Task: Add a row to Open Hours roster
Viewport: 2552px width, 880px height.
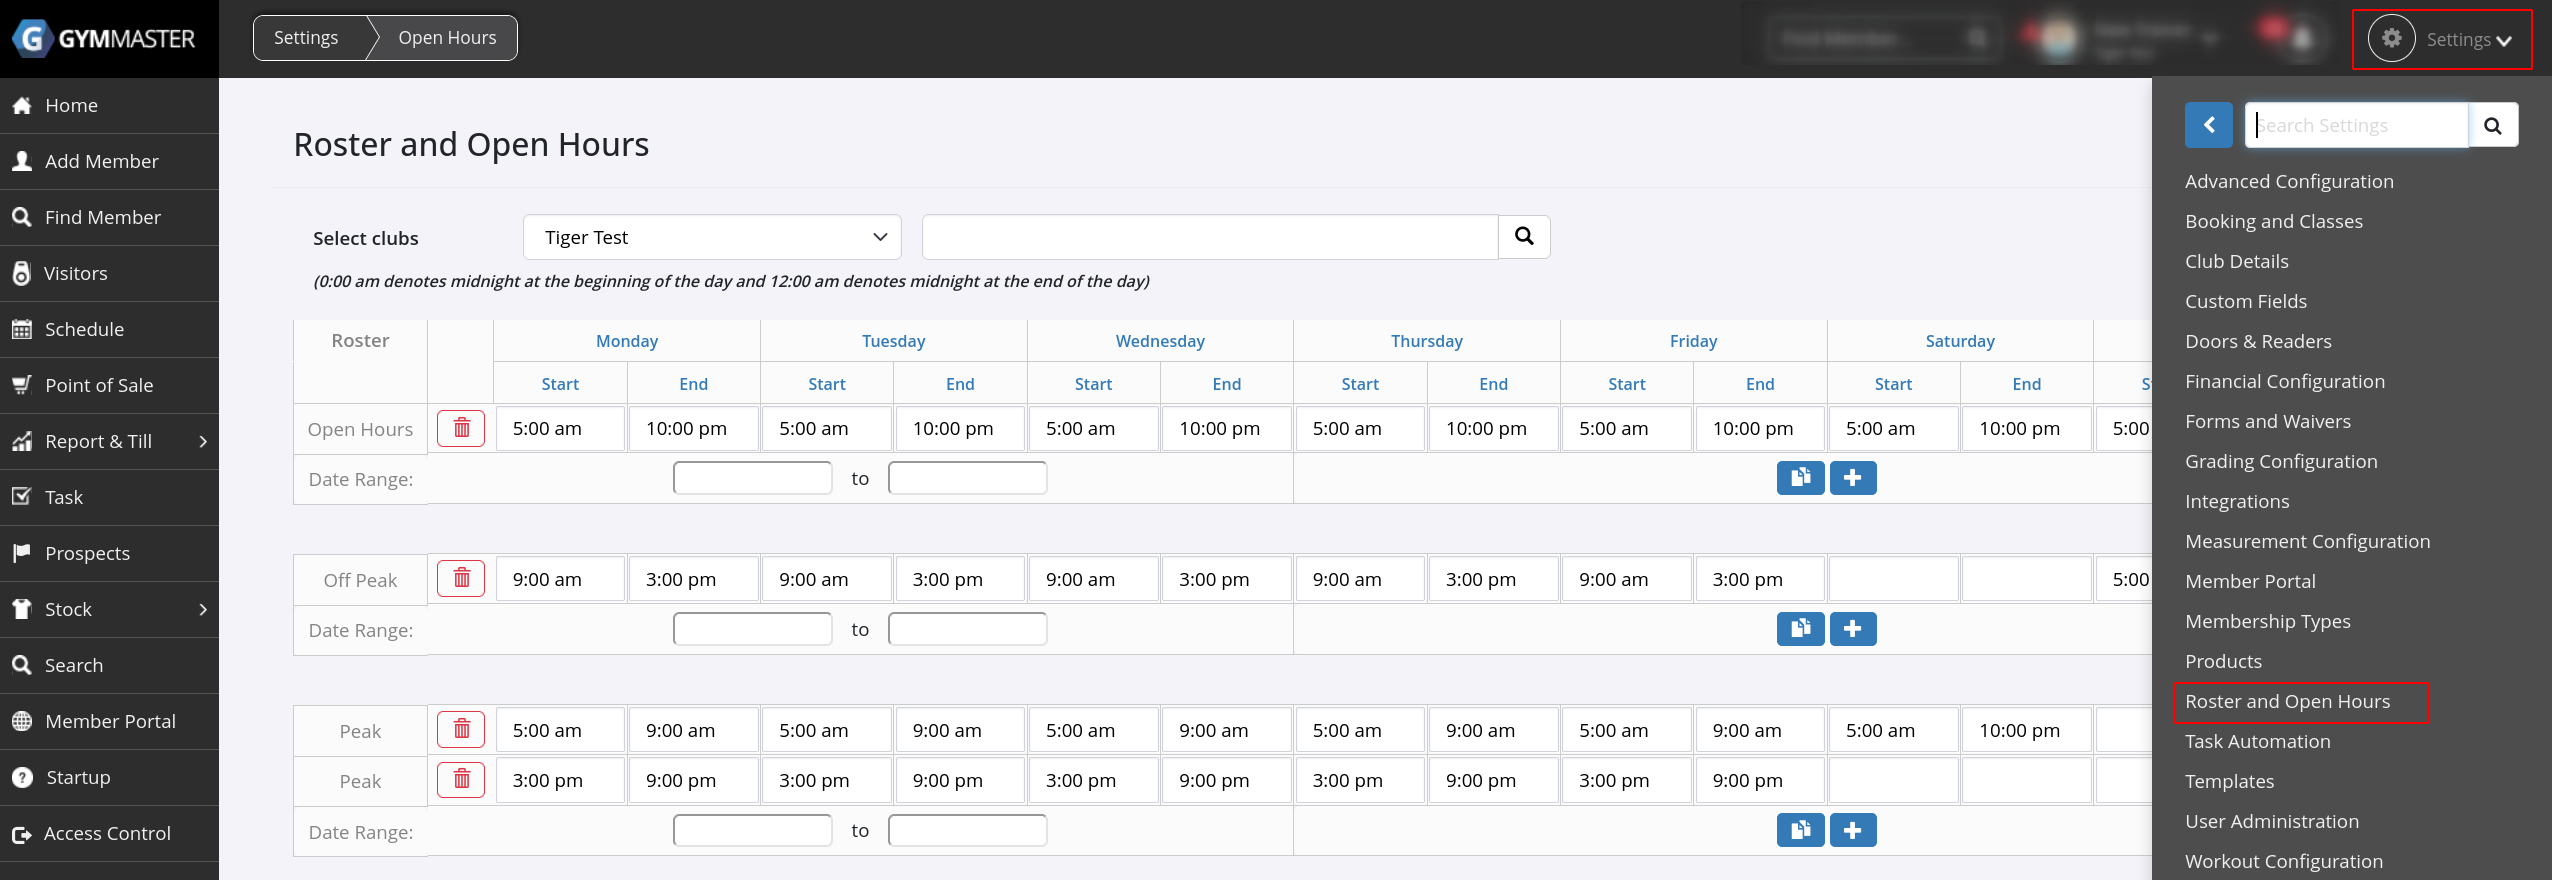Action: [x=1853, y=478]
